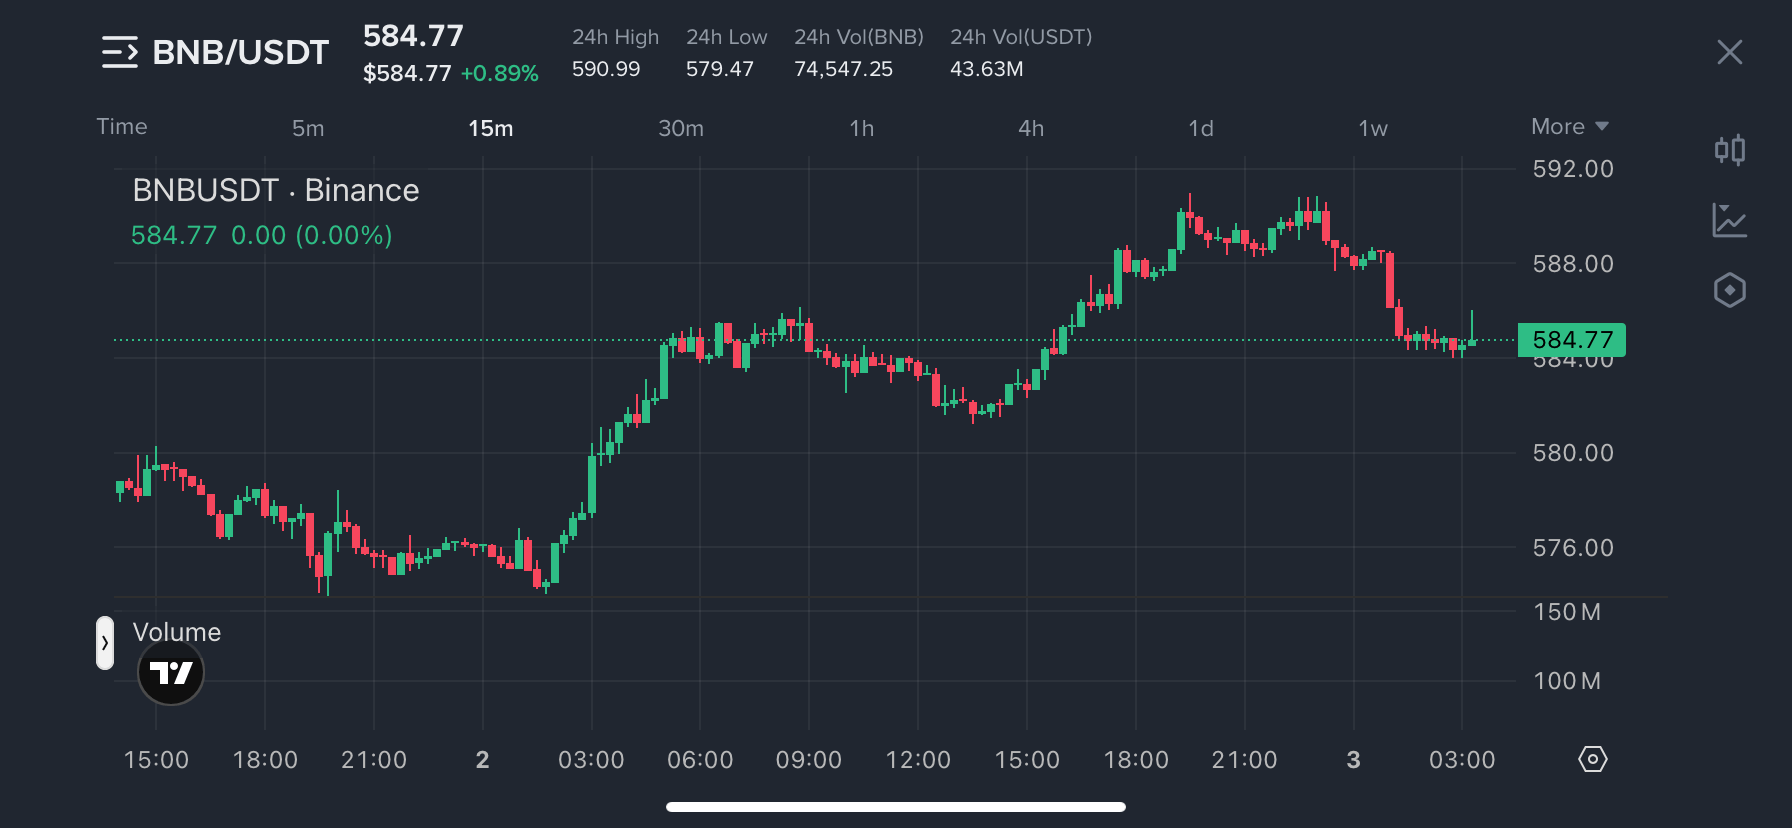This screenshot has width=1792, height=828.
Task: Click the 592.00 price axis label
Action: (x=1573, y=169)
